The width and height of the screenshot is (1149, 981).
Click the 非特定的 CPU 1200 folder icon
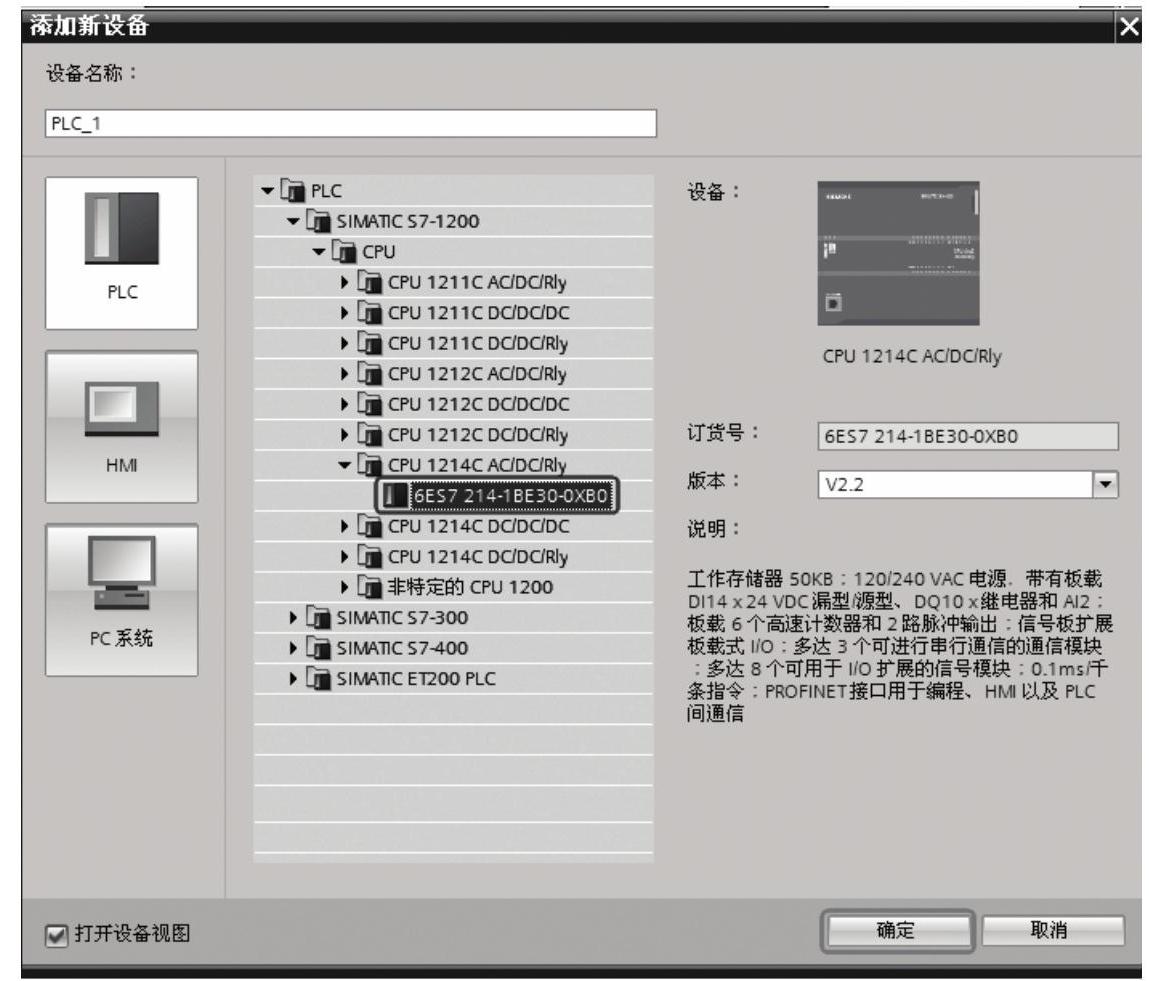370,588
